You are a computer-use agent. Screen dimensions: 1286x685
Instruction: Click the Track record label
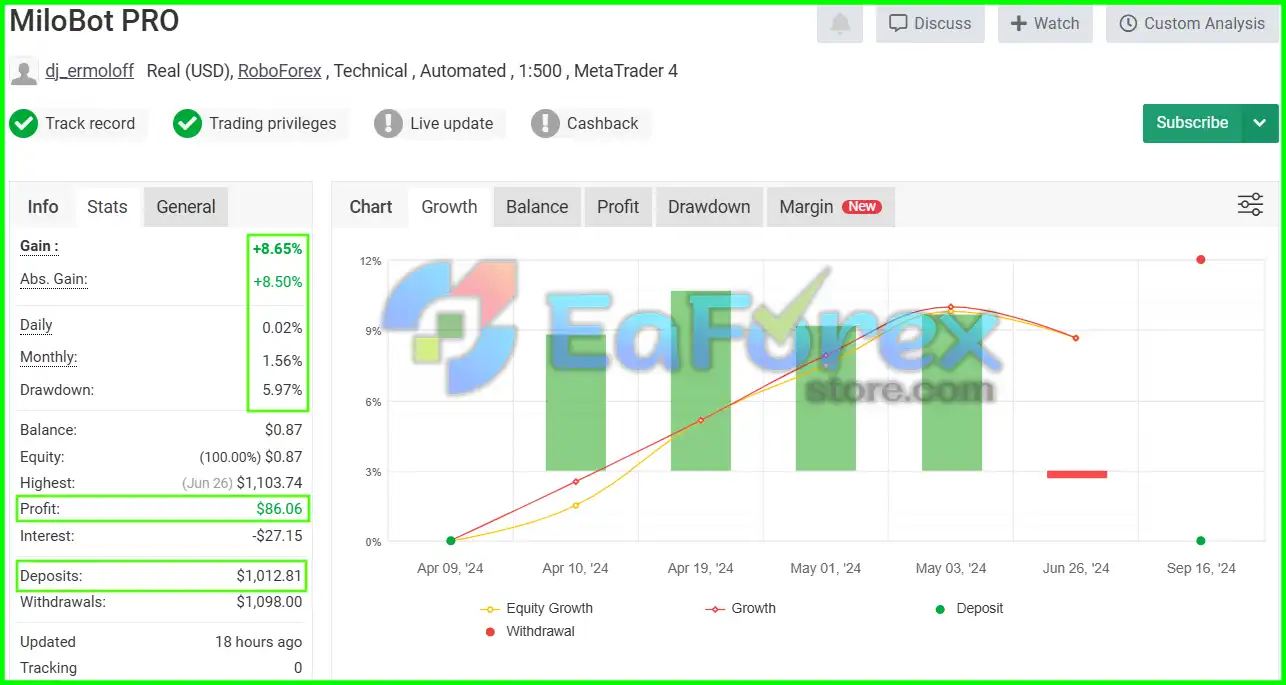click(x=90, y=123)
